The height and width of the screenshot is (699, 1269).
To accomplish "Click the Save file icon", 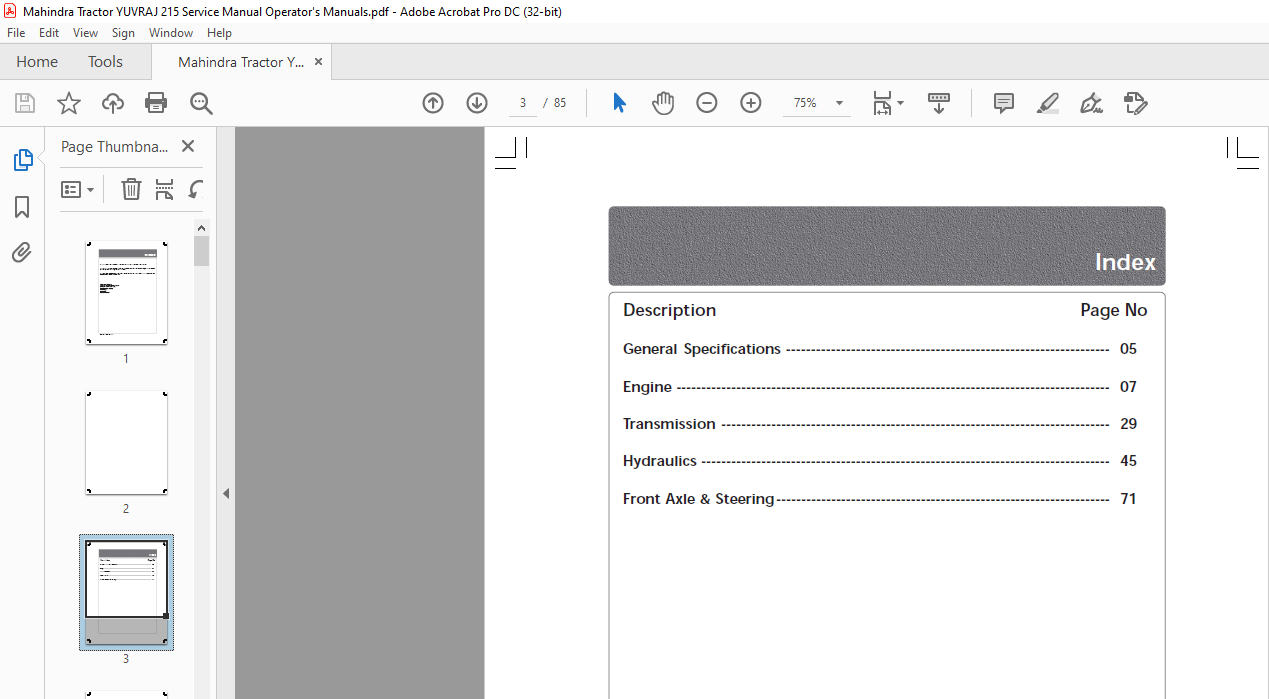I will click(25, 103).
